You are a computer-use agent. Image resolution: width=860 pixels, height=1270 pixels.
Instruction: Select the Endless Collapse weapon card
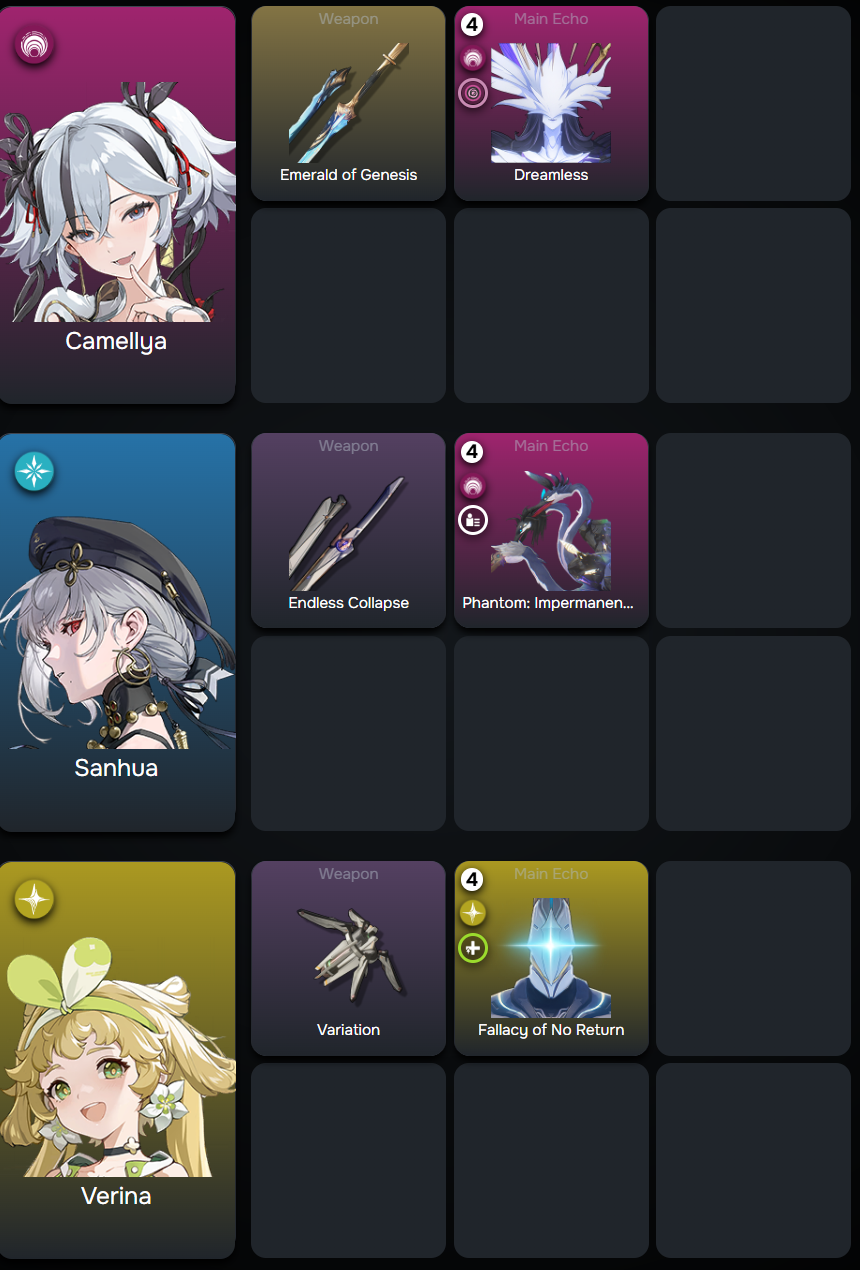348,530
